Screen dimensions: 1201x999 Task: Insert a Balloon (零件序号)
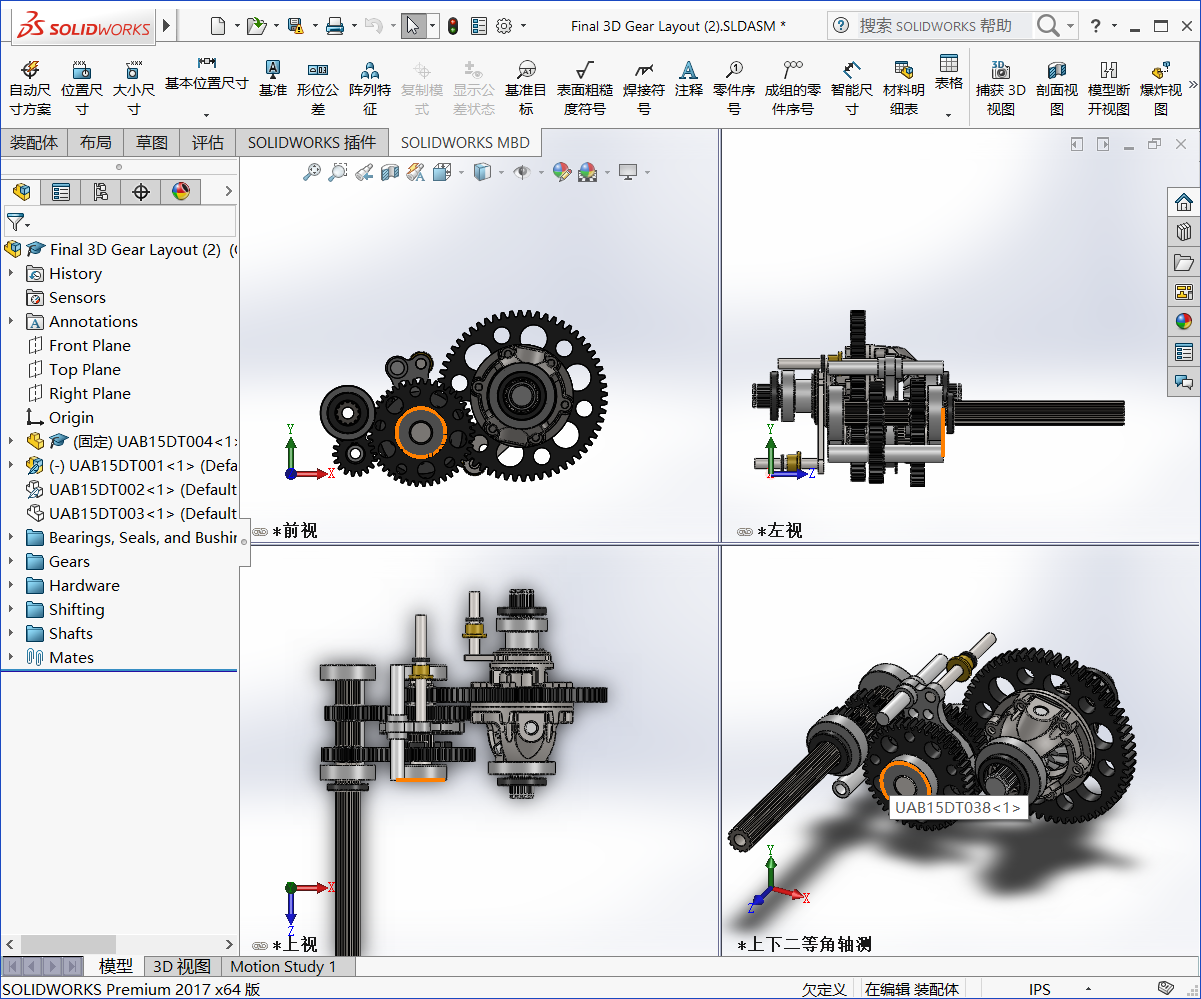click(x=734, y=87)
